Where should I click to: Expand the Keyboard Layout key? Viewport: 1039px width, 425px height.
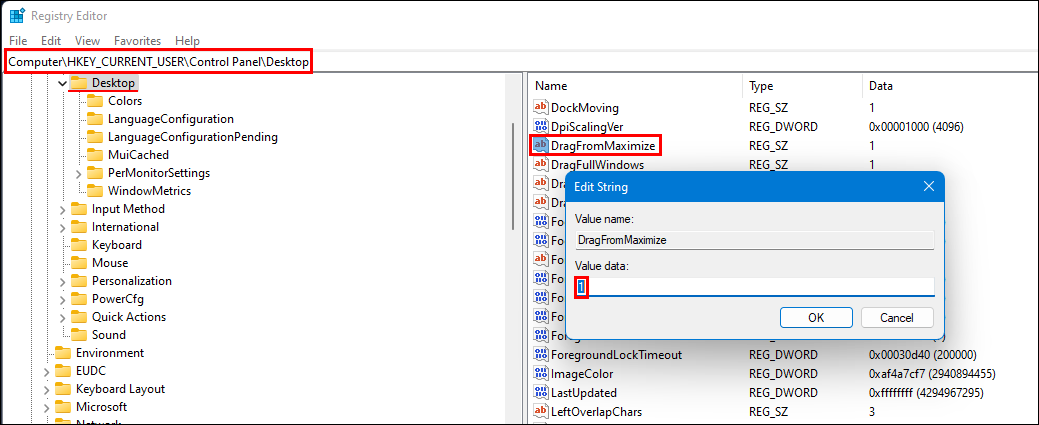click(46, 389)
